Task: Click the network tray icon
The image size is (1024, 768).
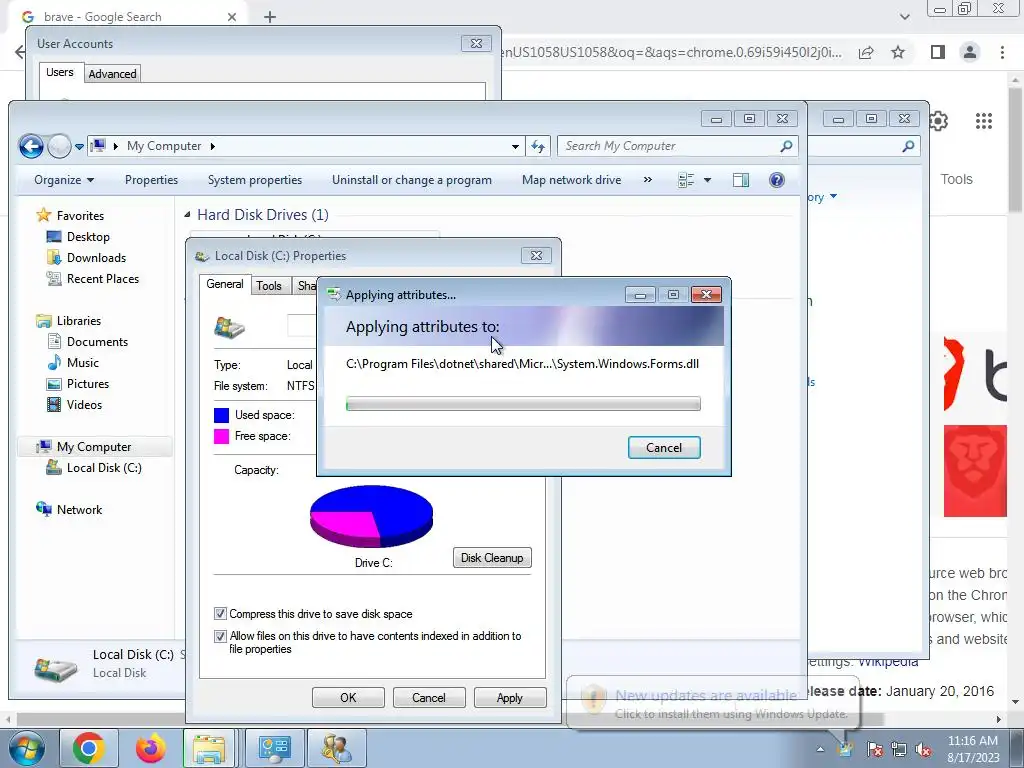Action: tap(899, 749)
